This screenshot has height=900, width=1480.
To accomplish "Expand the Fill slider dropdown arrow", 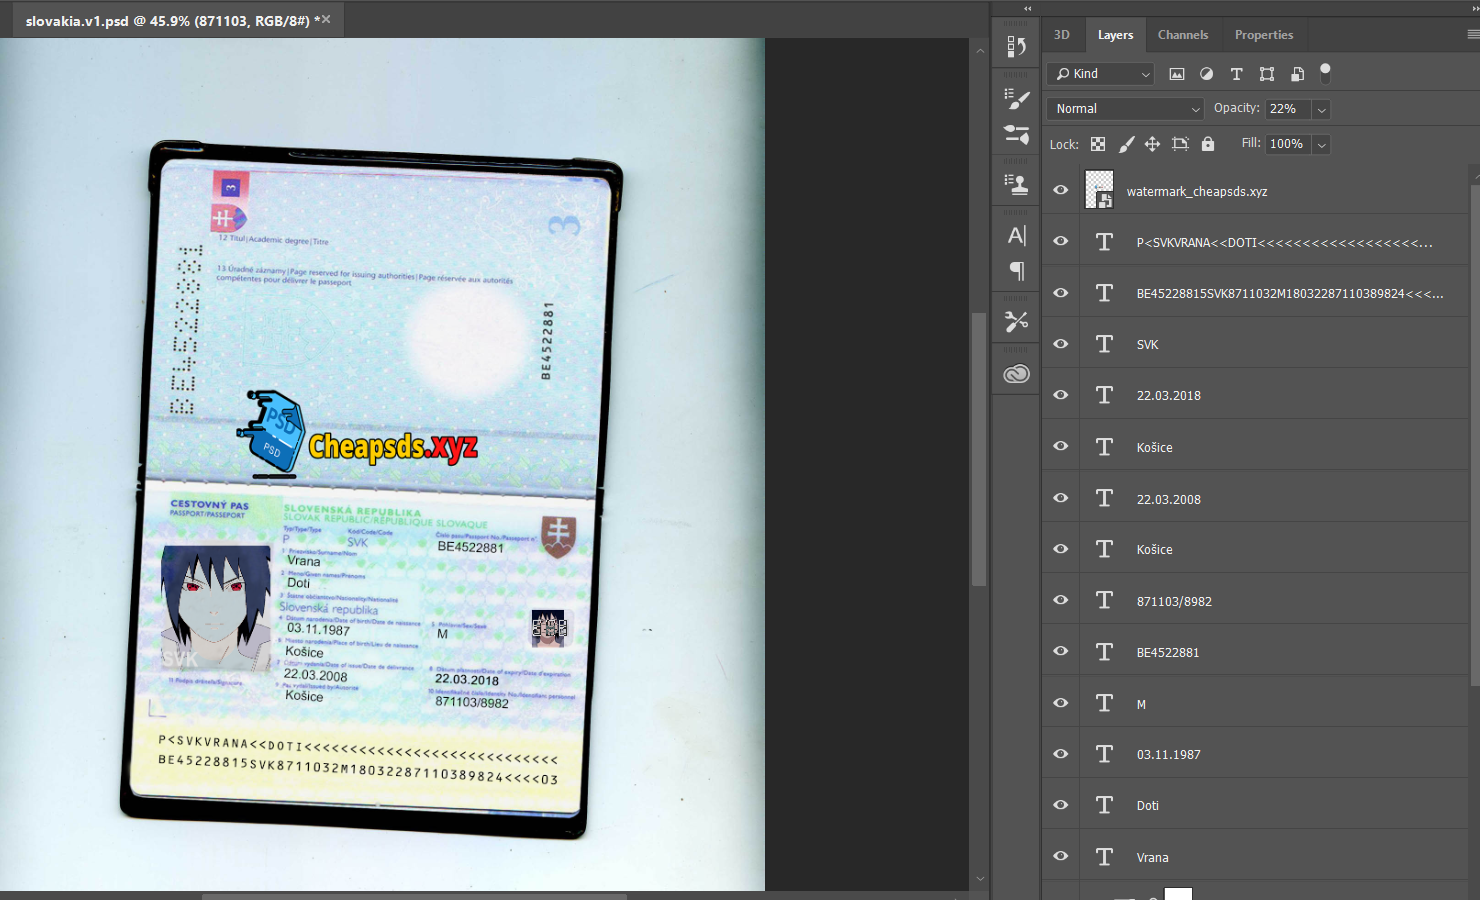I will pos(1322,145).
